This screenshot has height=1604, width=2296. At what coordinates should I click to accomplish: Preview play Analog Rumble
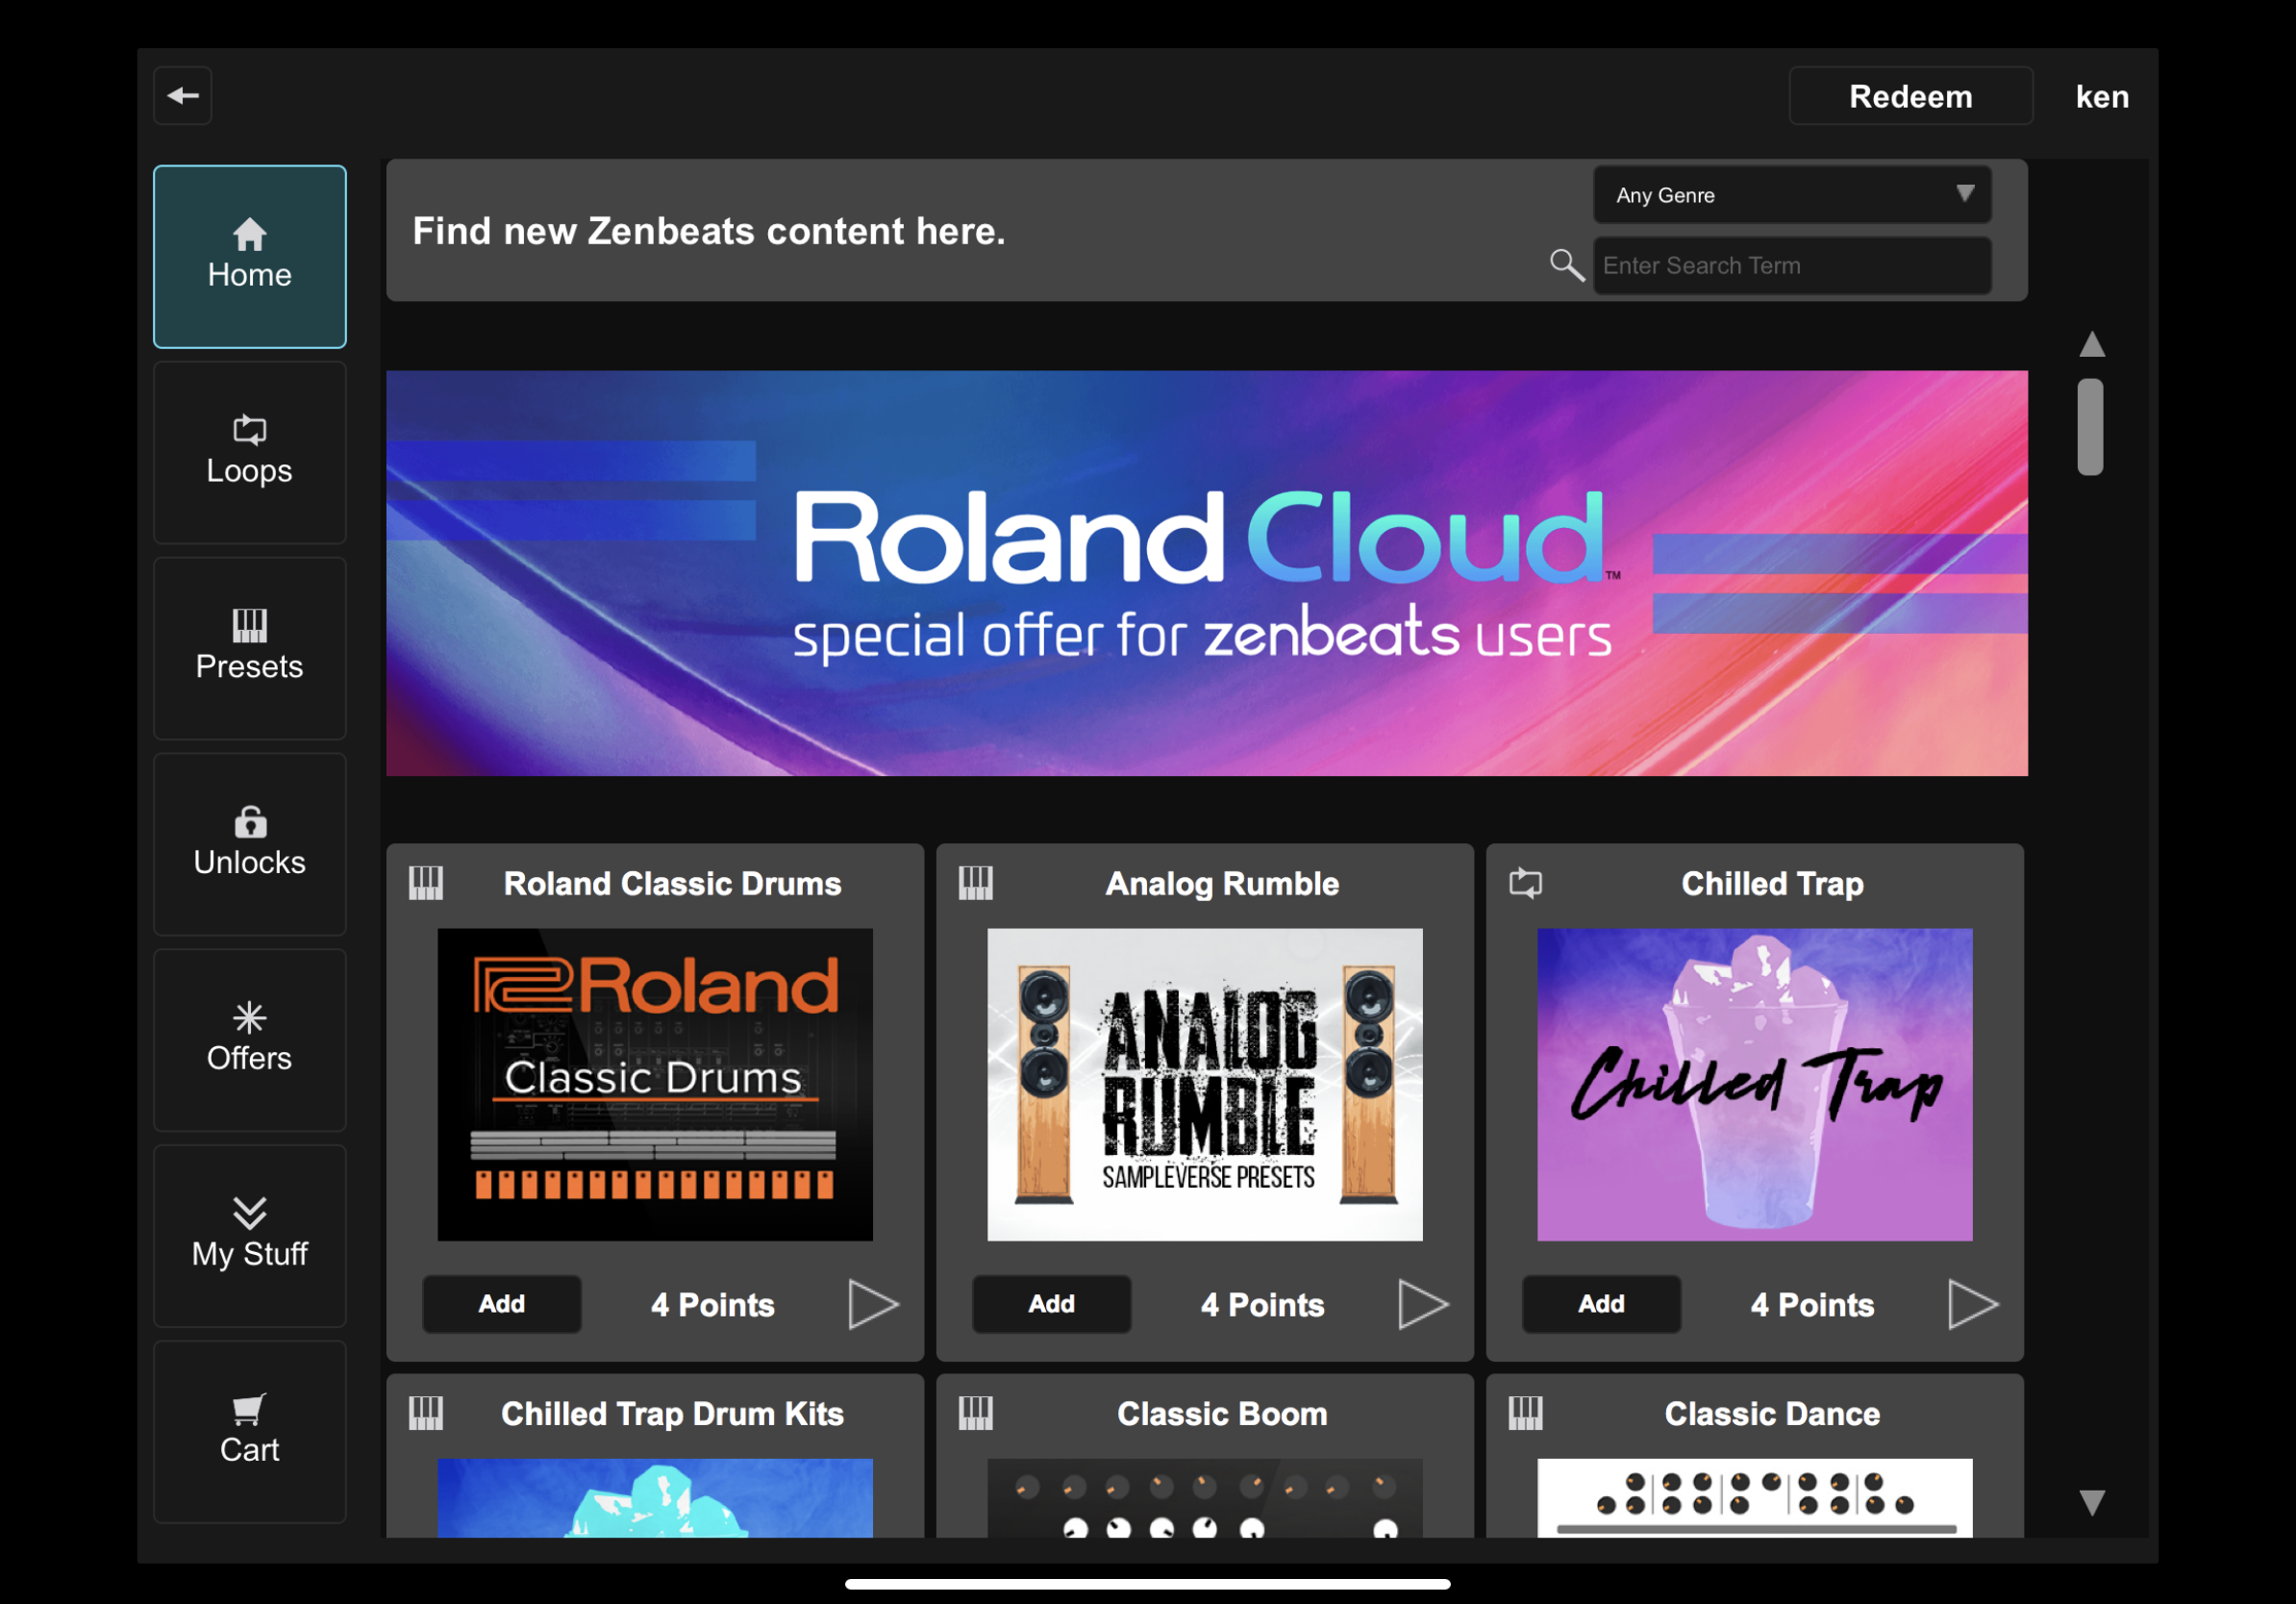[x=1423, y=1304]
